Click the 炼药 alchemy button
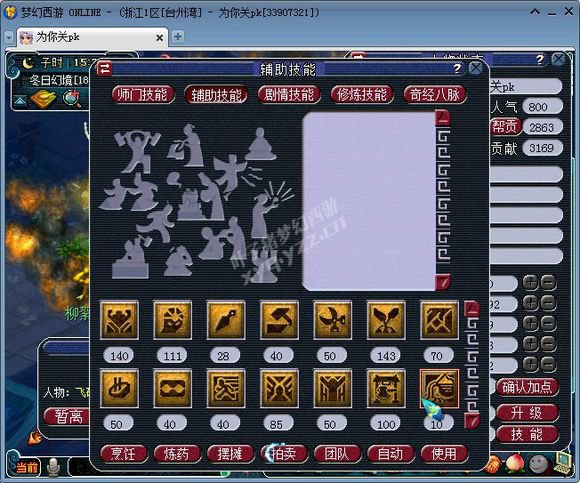 (177, 453)
